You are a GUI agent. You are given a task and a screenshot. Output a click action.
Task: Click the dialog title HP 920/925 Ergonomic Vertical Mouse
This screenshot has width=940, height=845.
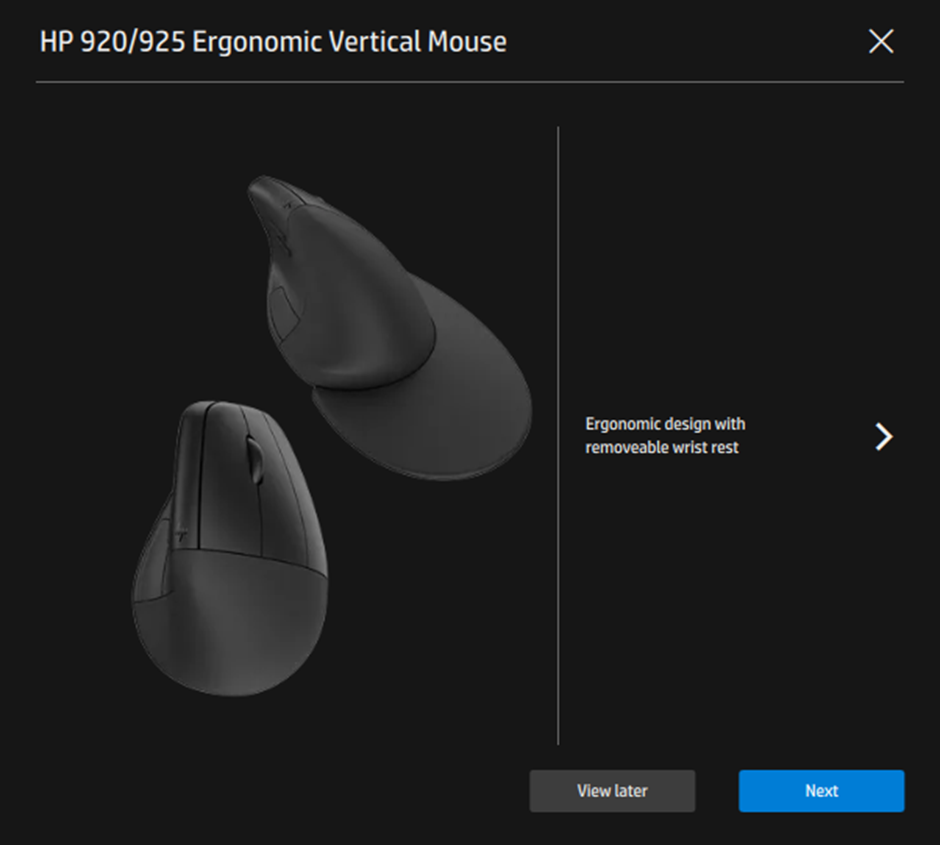[x=273, y=42]
